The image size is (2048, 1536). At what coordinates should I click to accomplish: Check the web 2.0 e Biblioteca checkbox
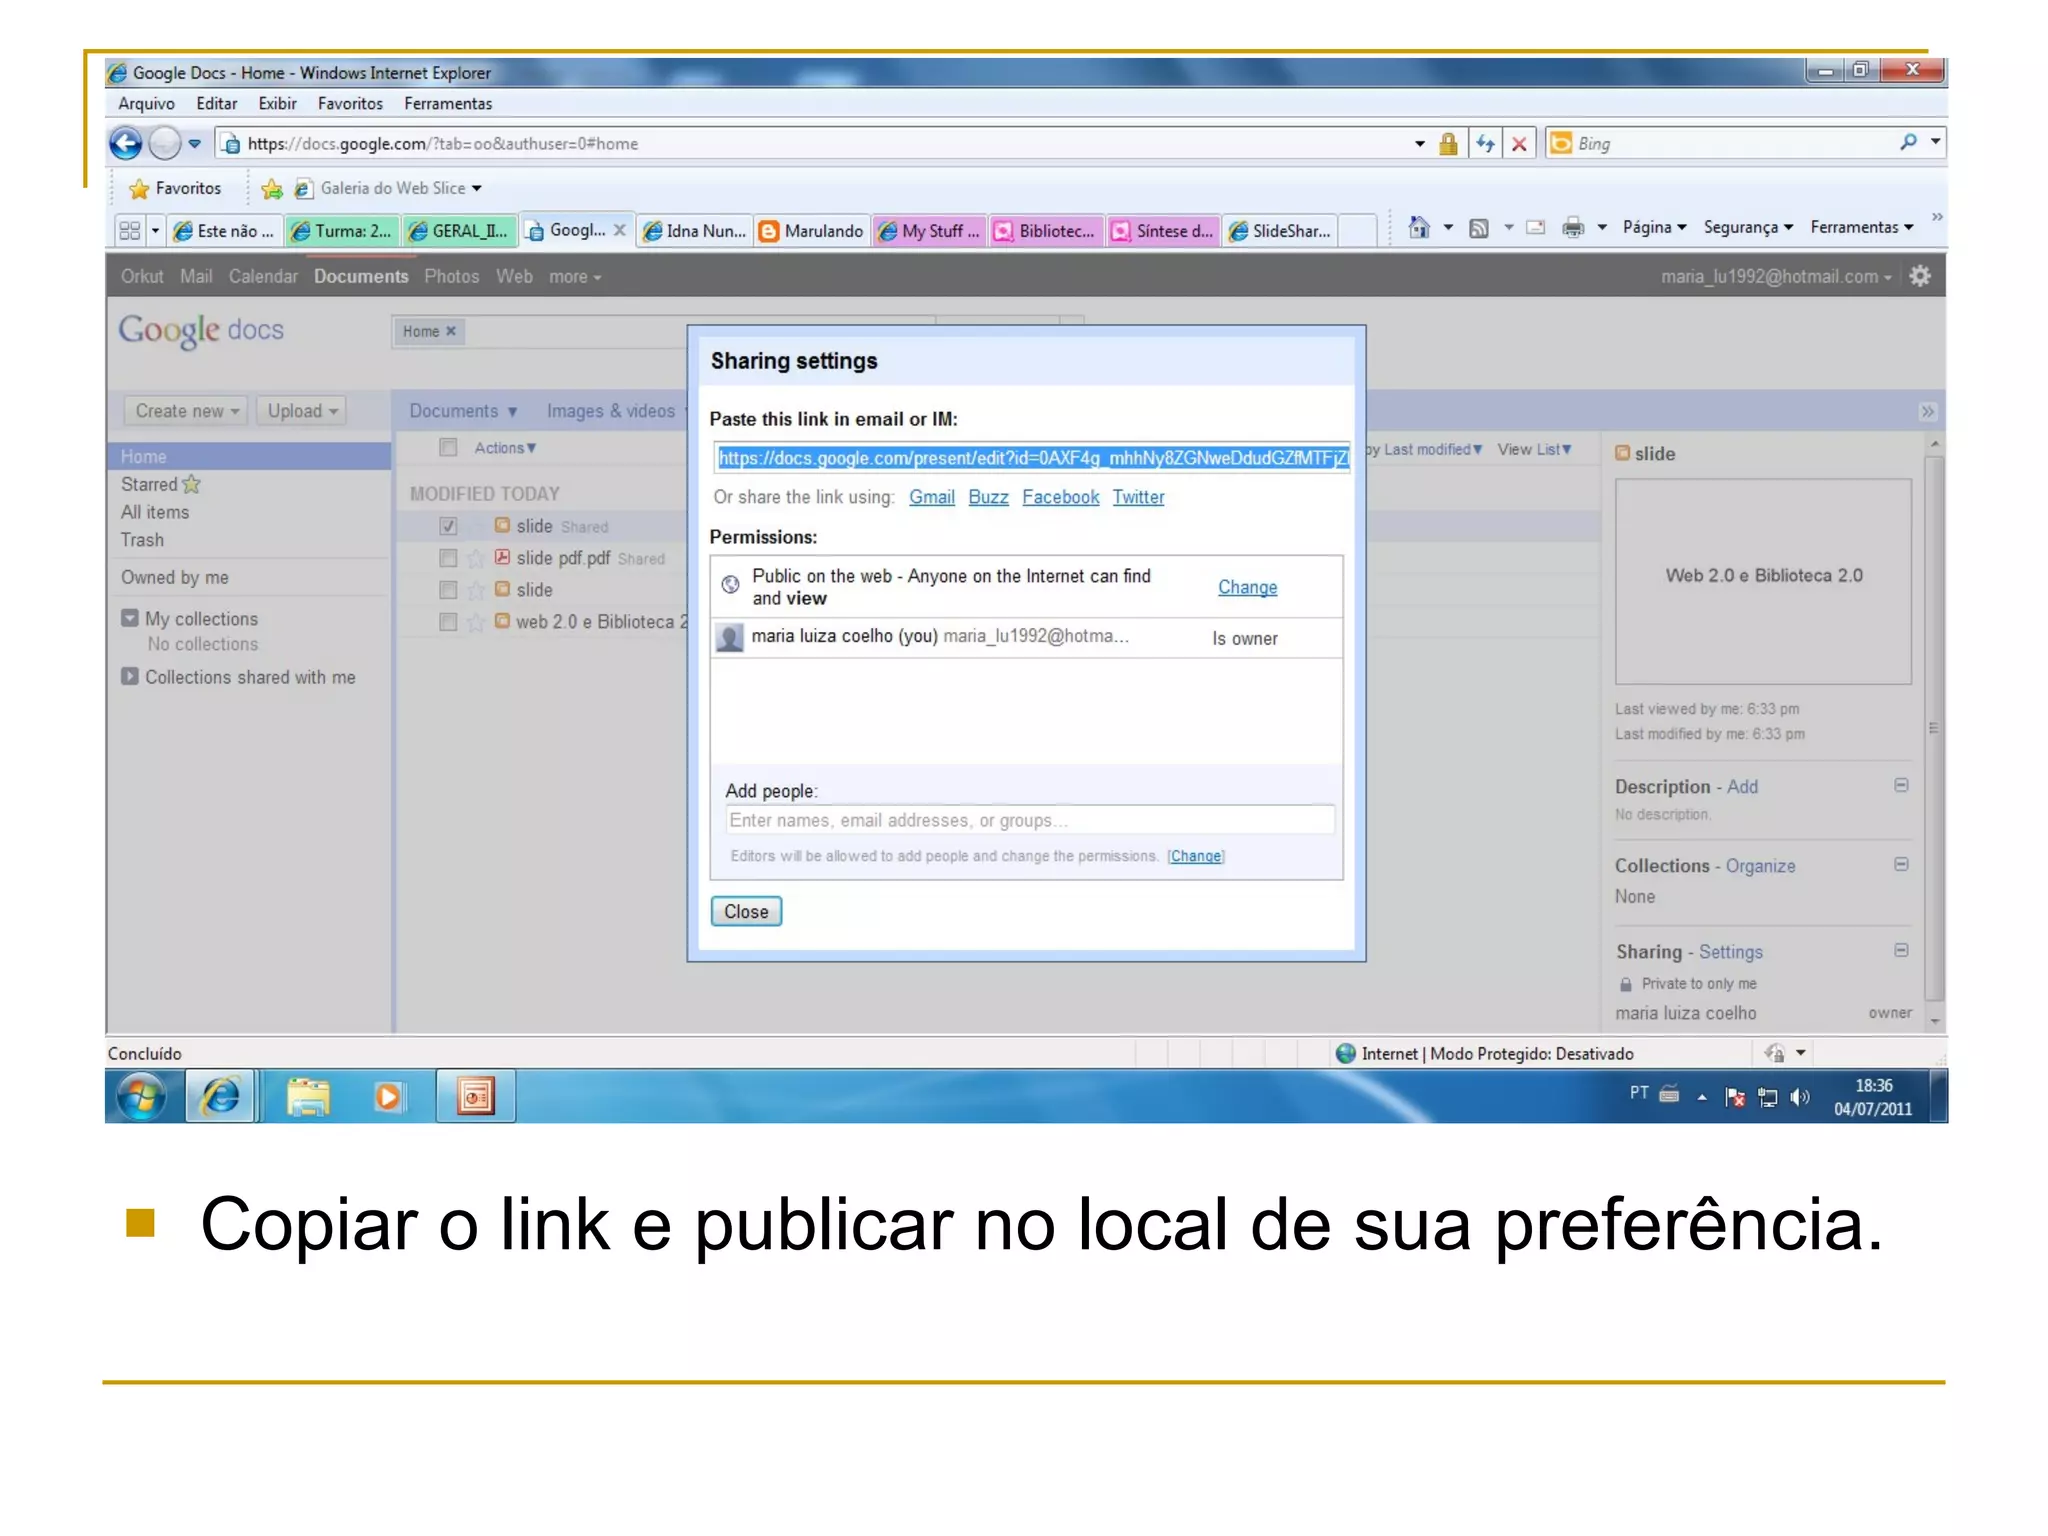tap(448, 622)
